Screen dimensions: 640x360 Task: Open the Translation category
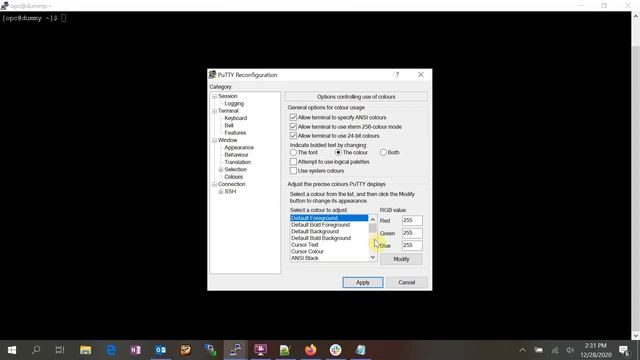click(238, 162)
